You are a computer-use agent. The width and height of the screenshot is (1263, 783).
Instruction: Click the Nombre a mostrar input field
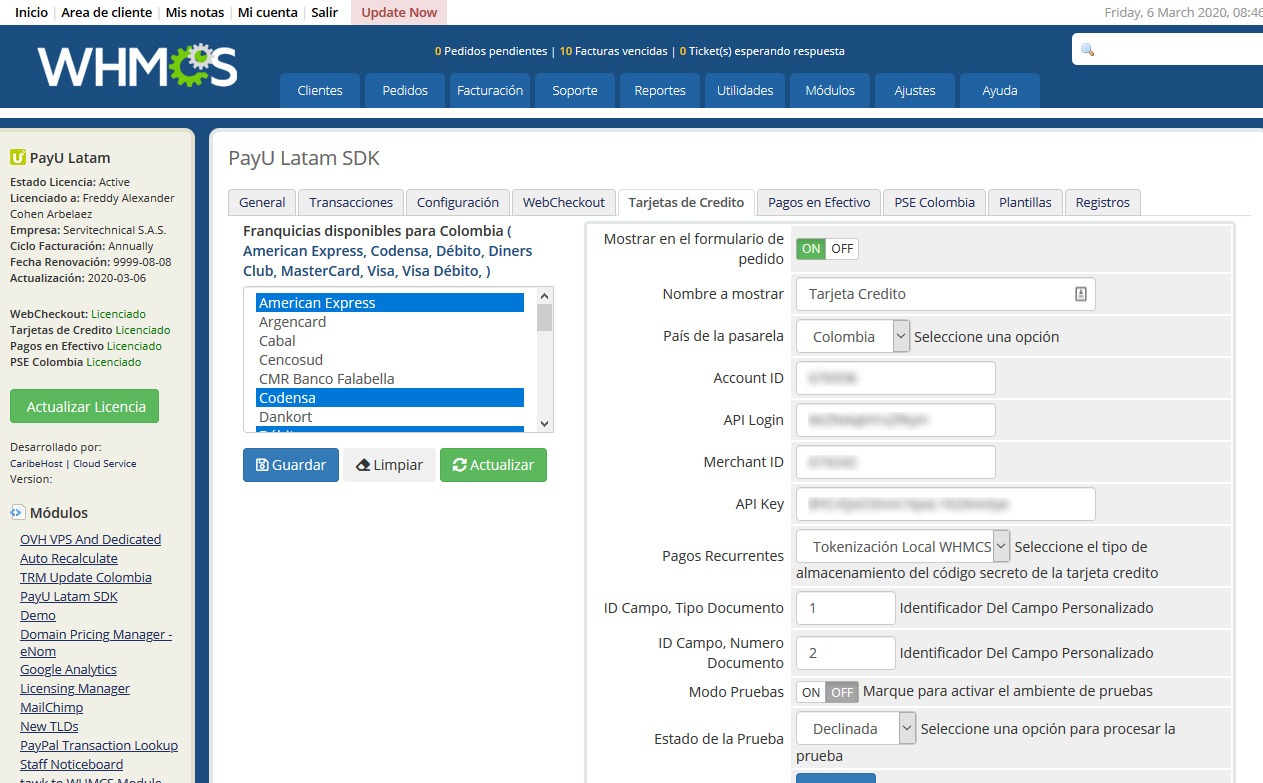[x=946, y=294]
